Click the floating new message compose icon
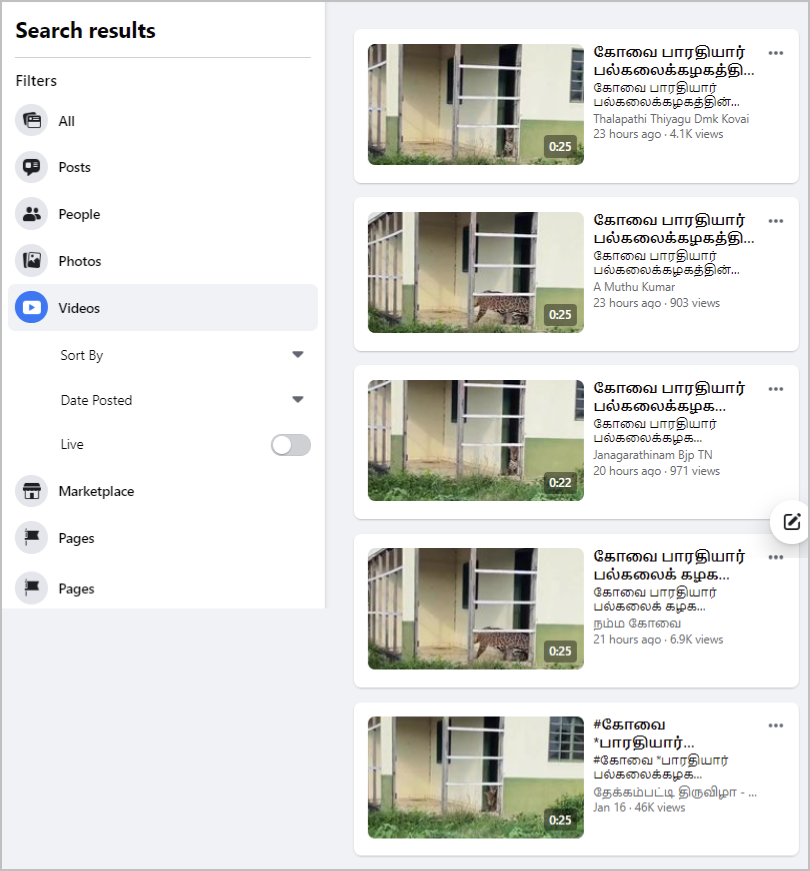This screenshot has height=871, width=810. point(791,522)
